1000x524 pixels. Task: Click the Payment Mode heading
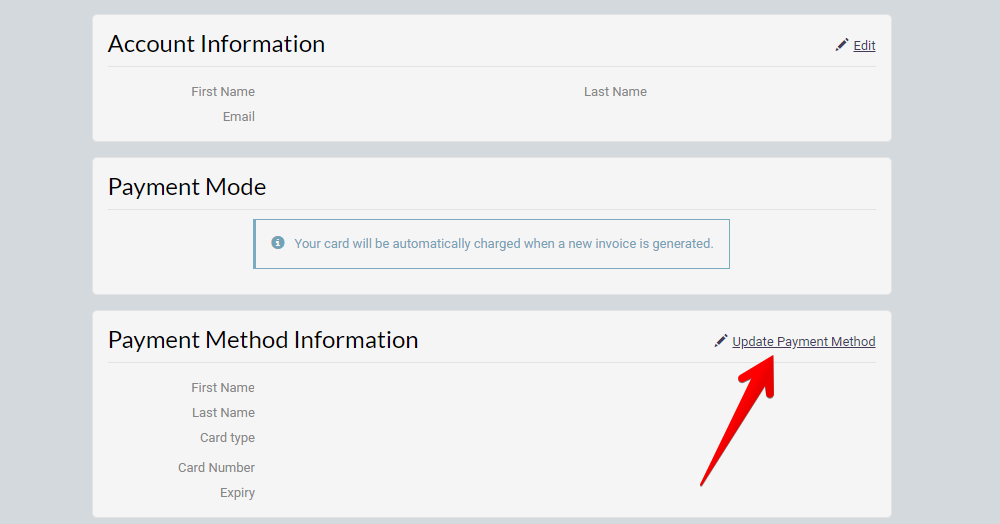(x=187, y=187)
